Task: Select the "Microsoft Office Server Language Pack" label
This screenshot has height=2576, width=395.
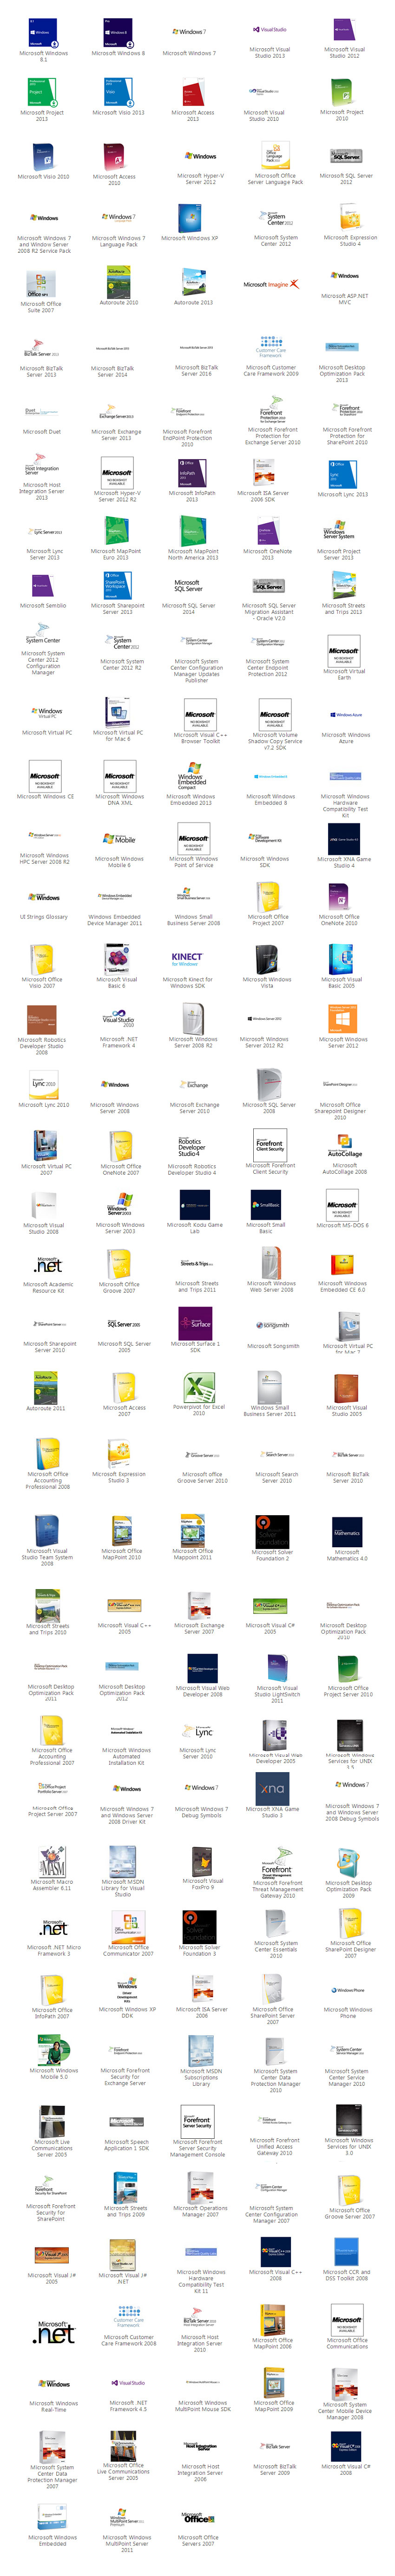Action: click(x=276, y=179)
